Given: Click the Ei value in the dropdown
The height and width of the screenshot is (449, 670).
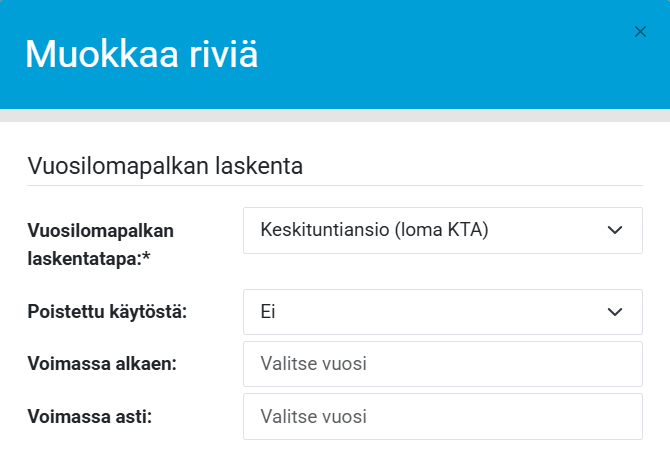Looking at the screenshot, I should [267, 312].
